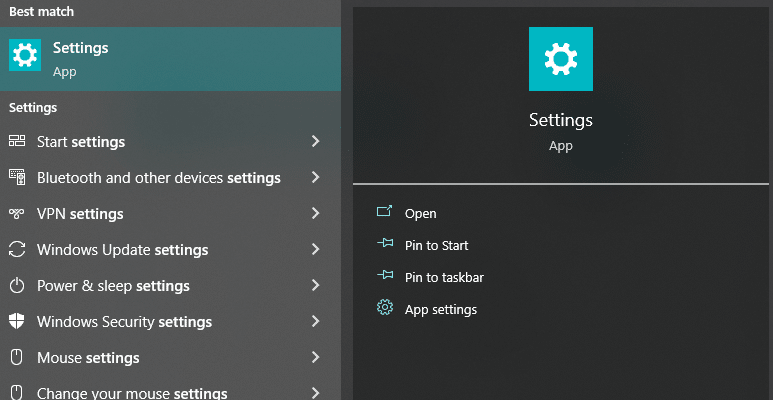
Task: Expand Start settings with its chevron arrow
Action: click(x=316, y=142)
